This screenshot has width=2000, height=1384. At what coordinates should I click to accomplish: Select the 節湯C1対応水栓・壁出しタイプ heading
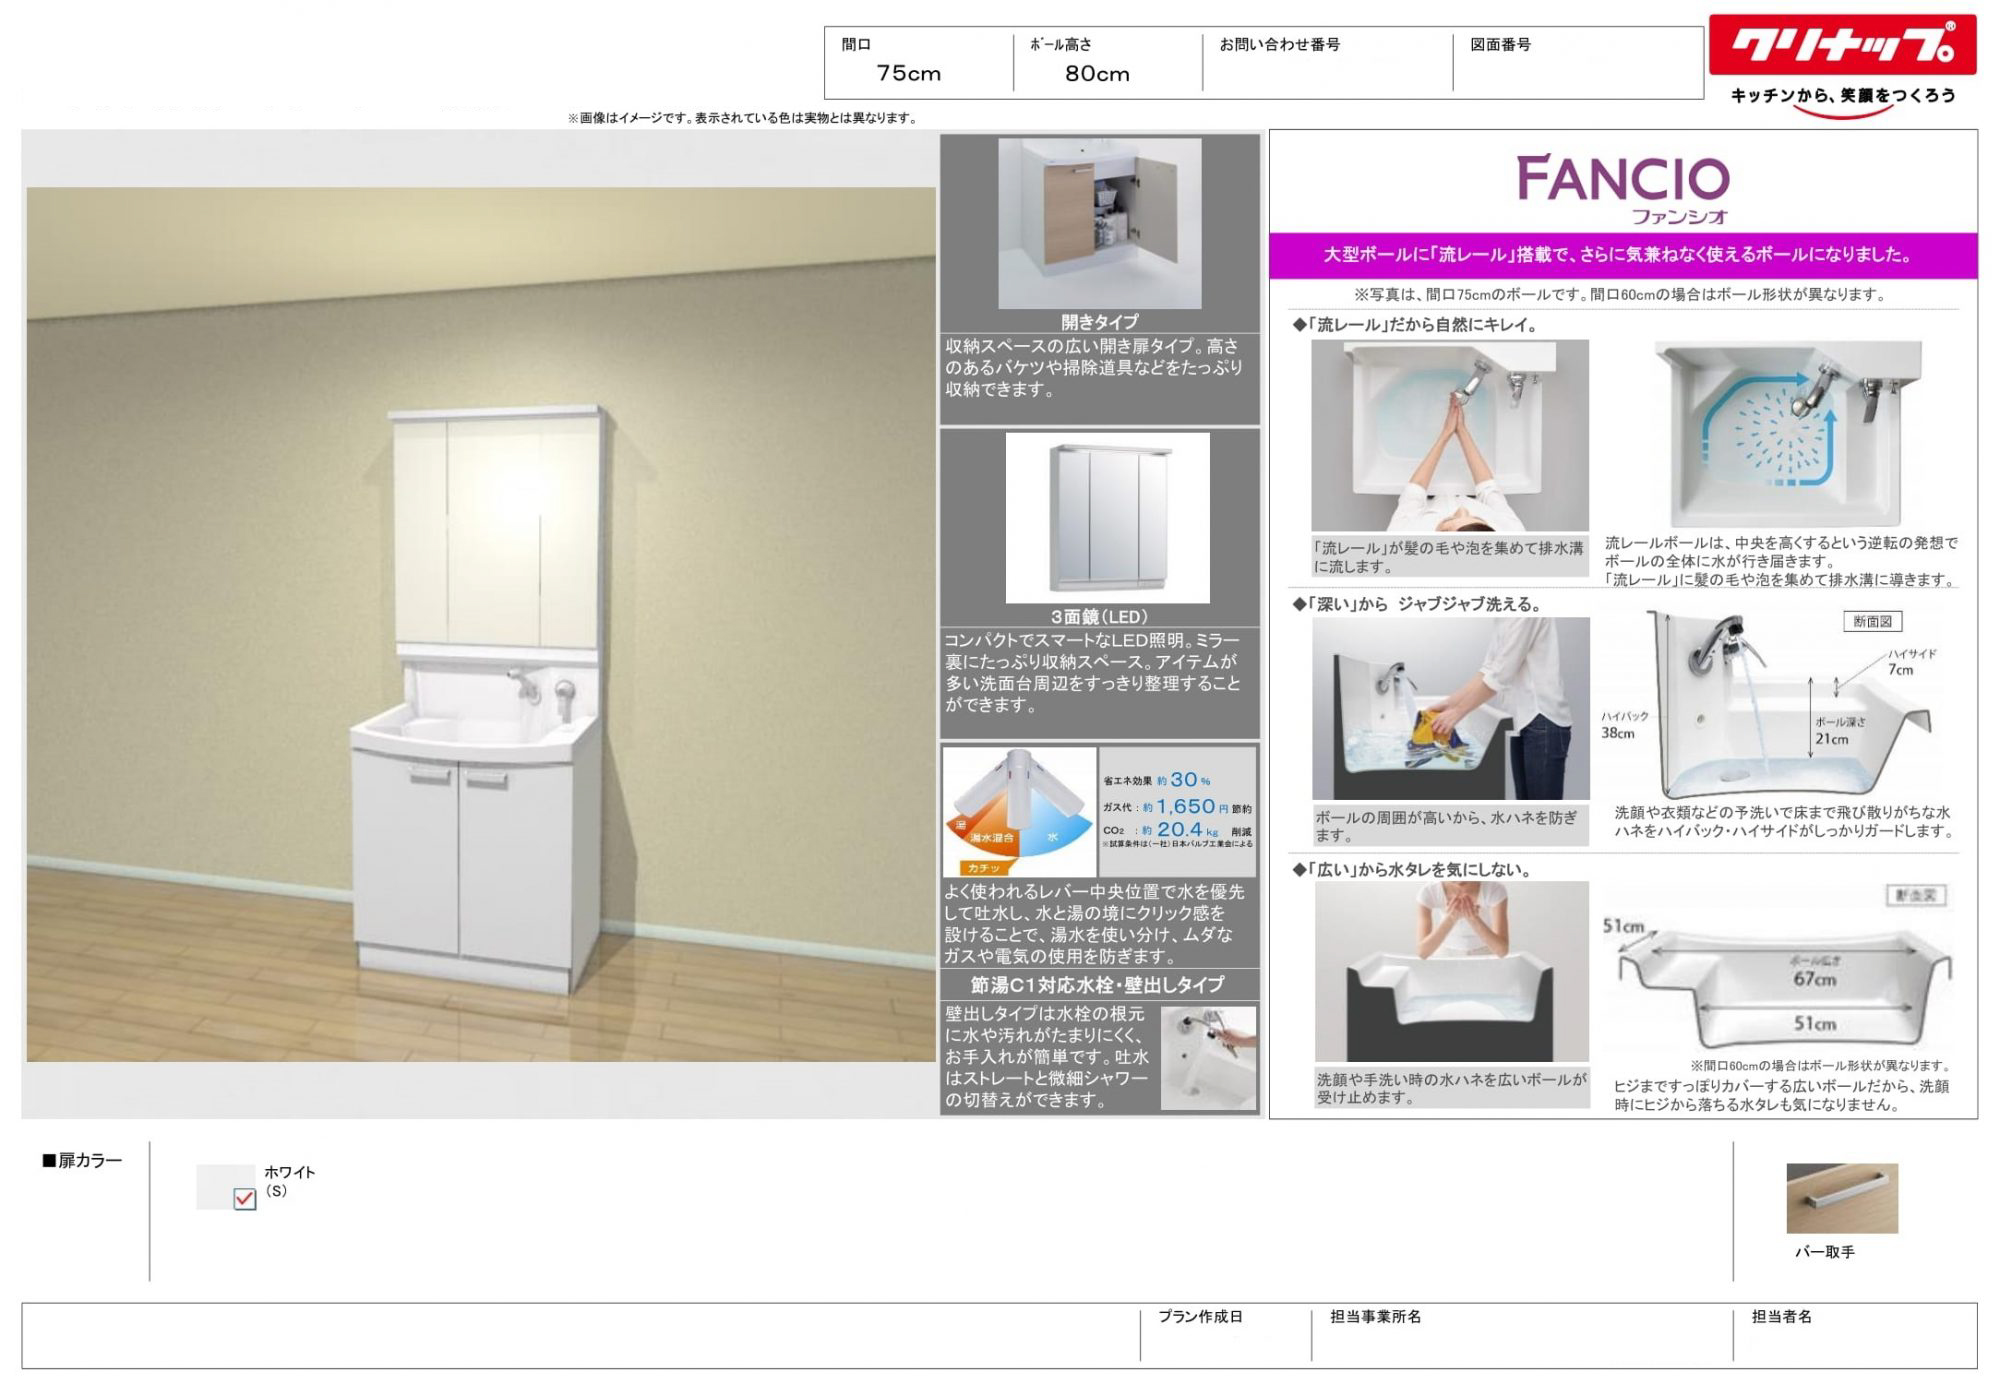click(x=1097, y=985)
